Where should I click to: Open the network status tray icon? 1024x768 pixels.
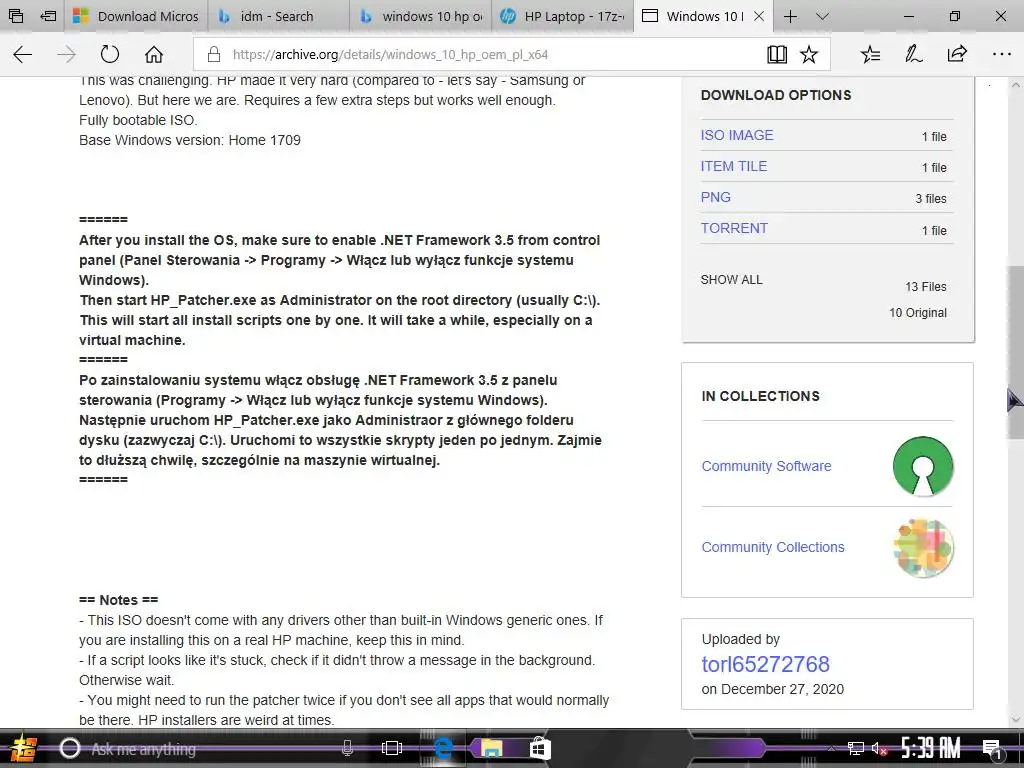(x=856, y=749)
